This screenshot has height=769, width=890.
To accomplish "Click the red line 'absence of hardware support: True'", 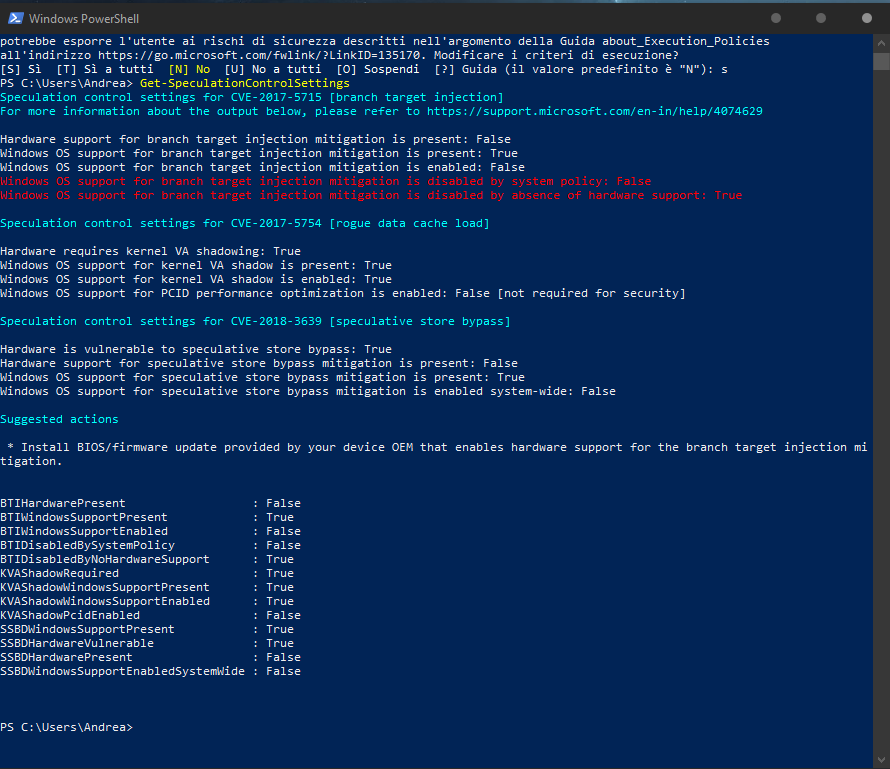I will point(371,195).
